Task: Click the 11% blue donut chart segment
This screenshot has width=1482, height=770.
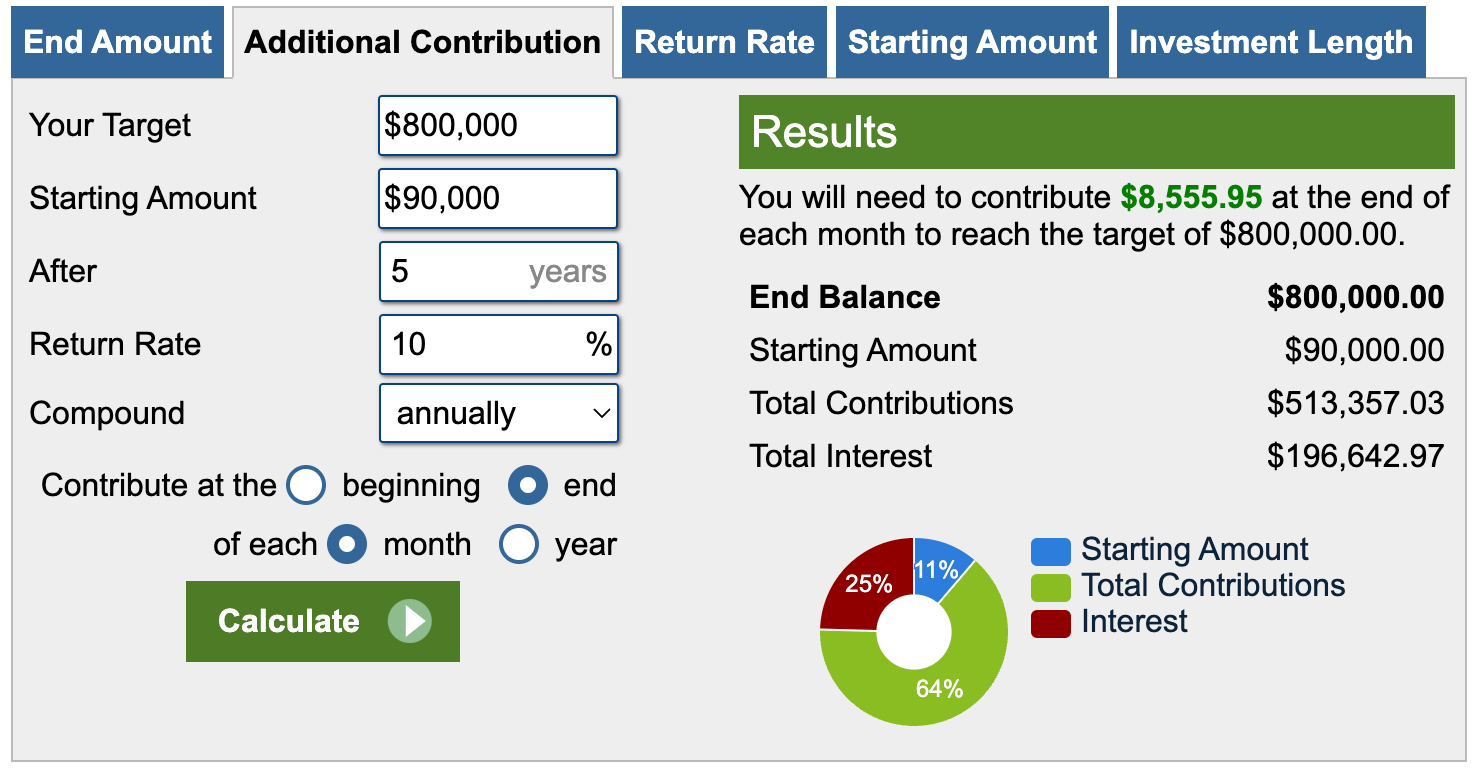Action: pyautogui.click(x=938, y=568)
